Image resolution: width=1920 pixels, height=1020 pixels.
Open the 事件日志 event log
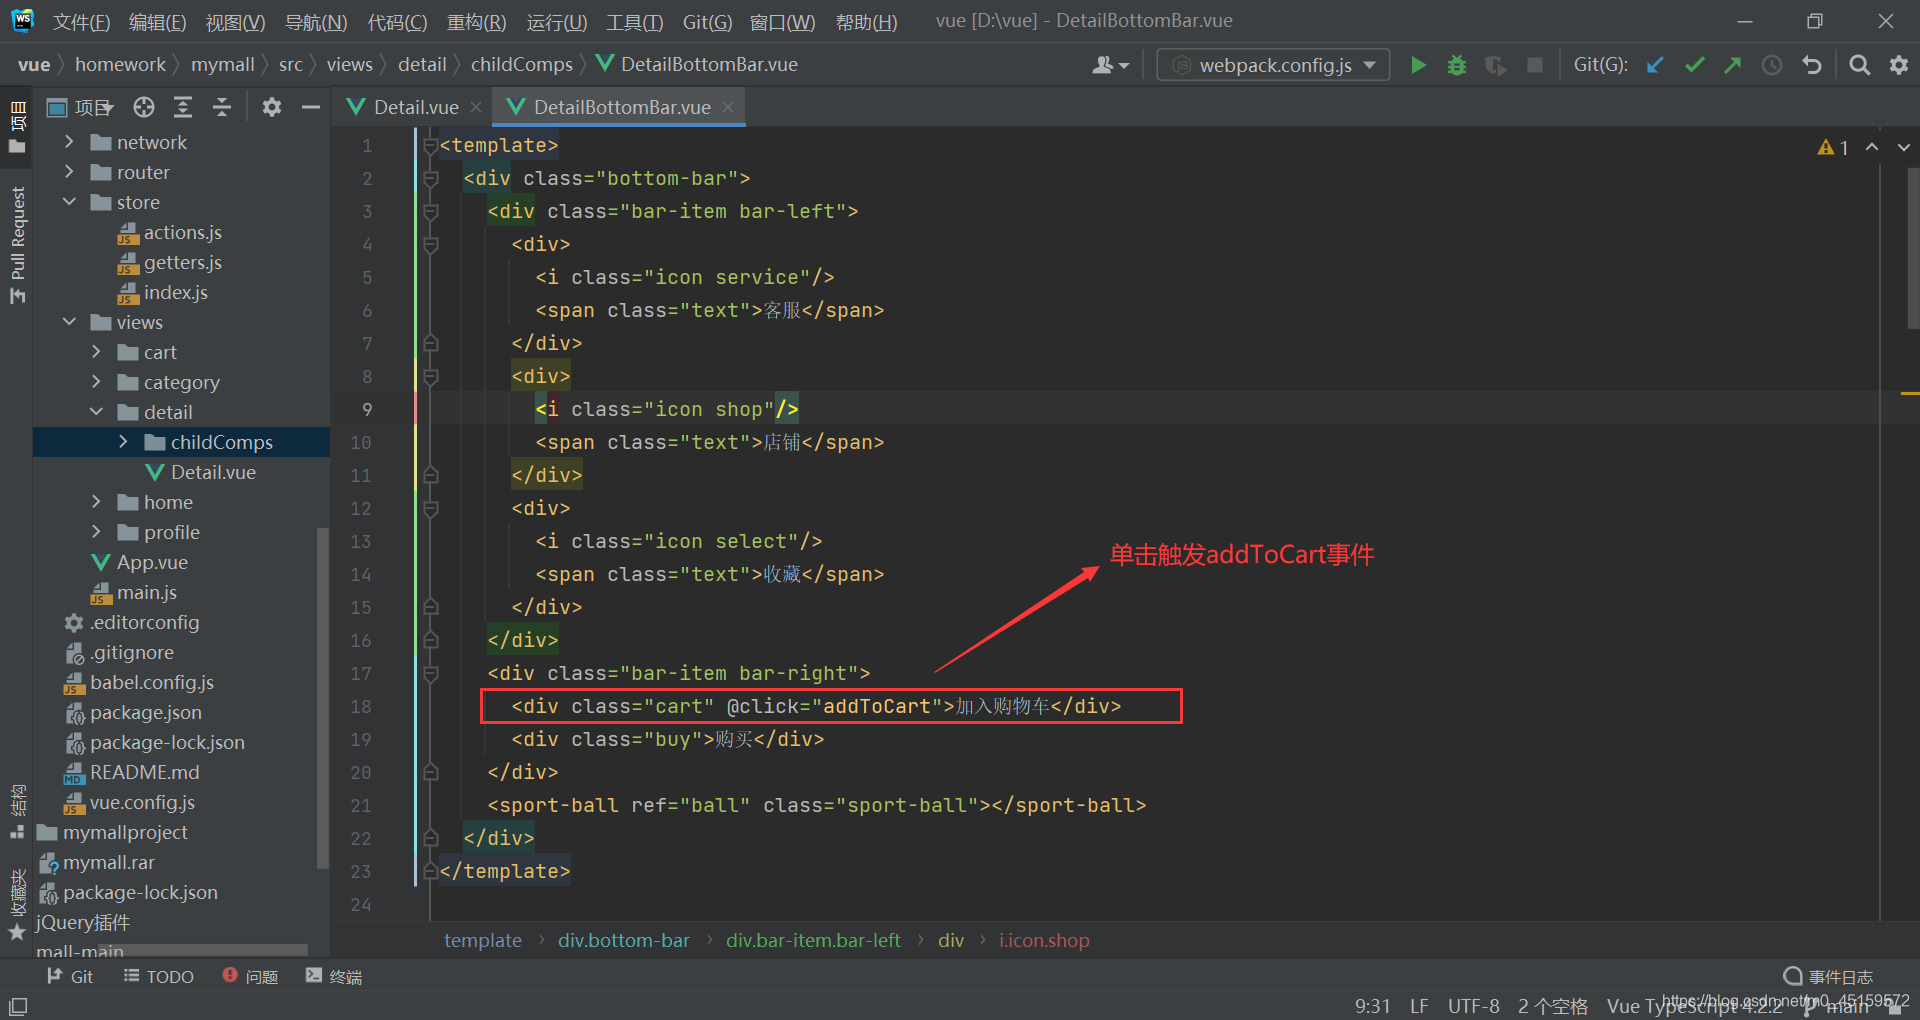1828,977
